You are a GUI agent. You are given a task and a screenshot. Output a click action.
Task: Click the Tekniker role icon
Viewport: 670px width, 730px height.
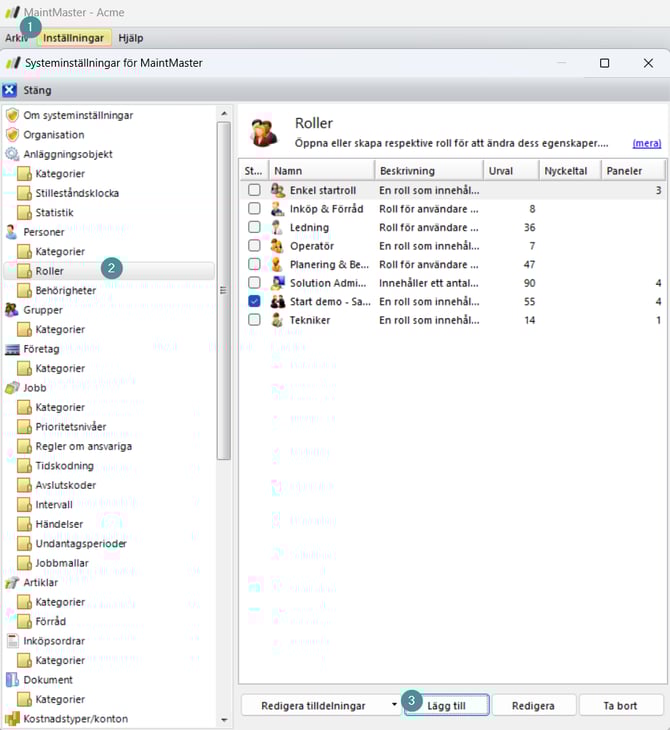click(277, 320)
